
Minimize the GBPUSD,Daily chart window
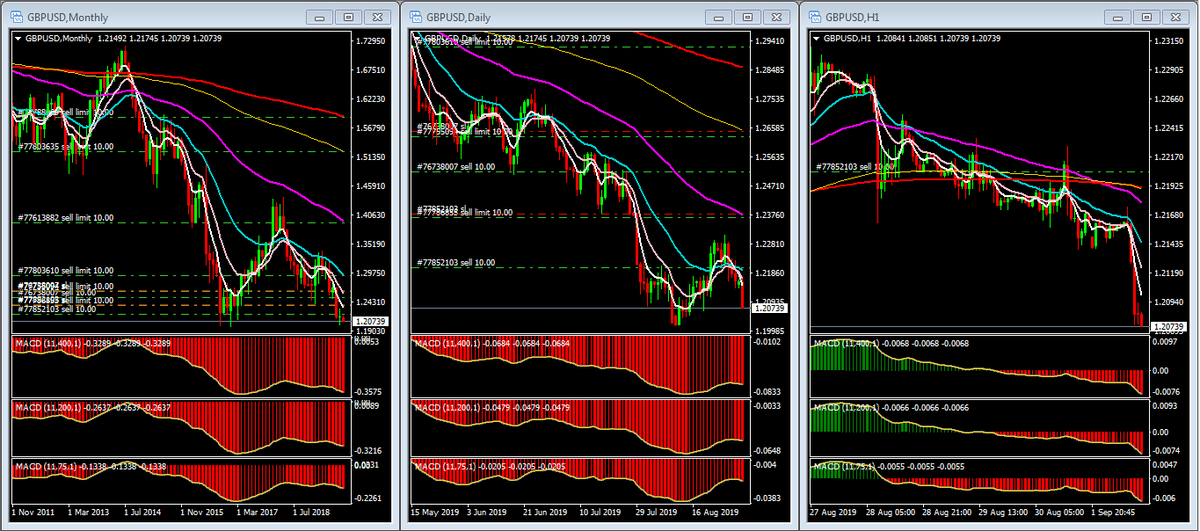click(x=718, y=17)
